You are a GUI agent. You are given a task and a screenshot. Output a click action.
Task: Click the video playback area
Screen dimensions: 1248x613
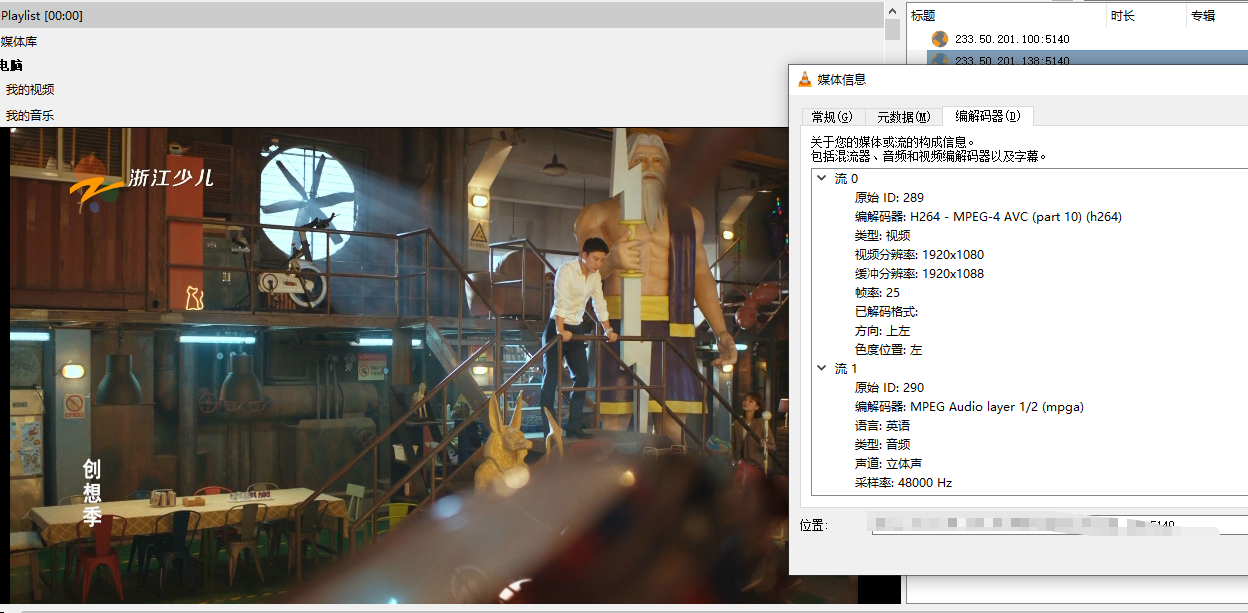(x=400, y=365)
